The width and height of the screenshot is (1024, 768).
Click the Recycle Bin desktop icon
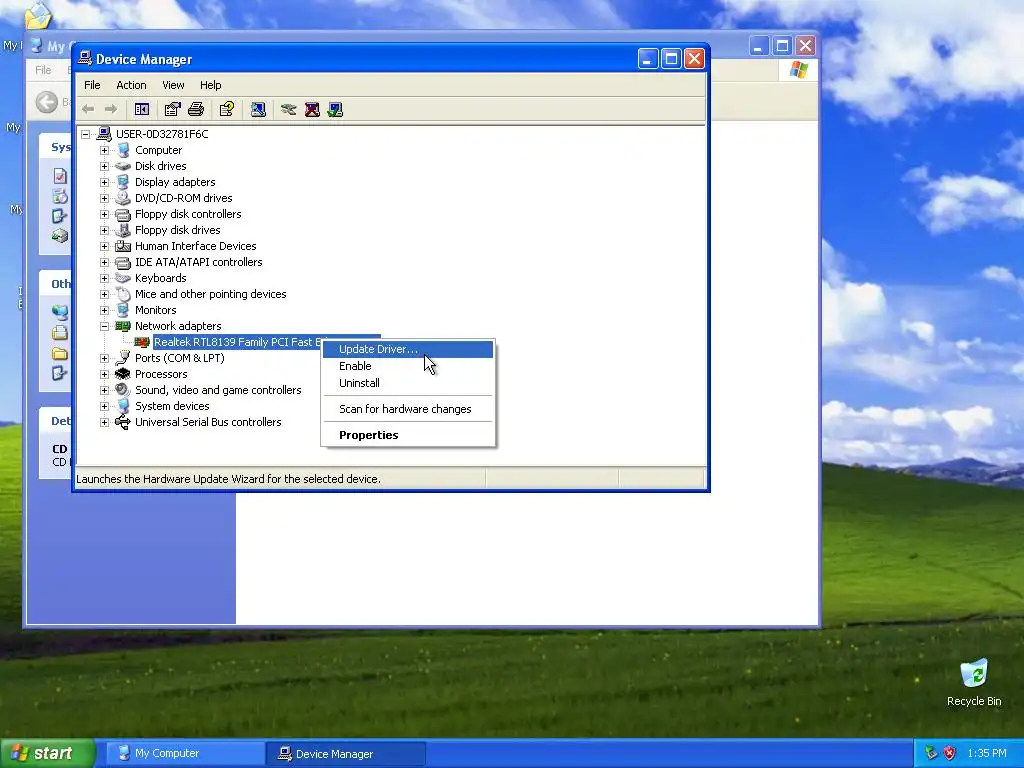974,674
